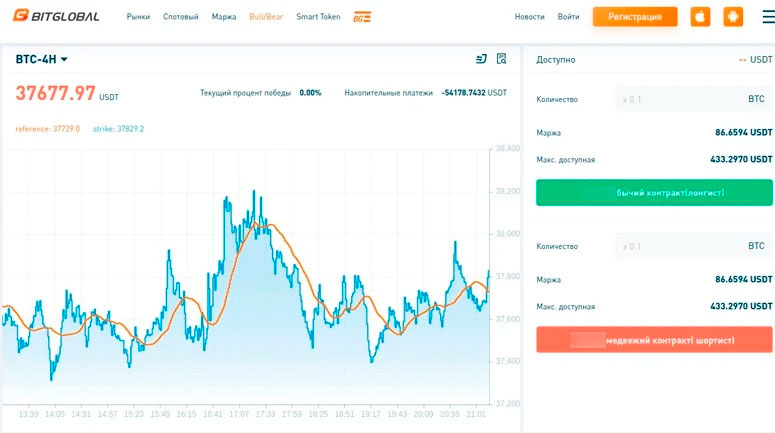Focus the lower BTC quantity input field
Viewport: 775px width, 433px height.
click(680, 246)
